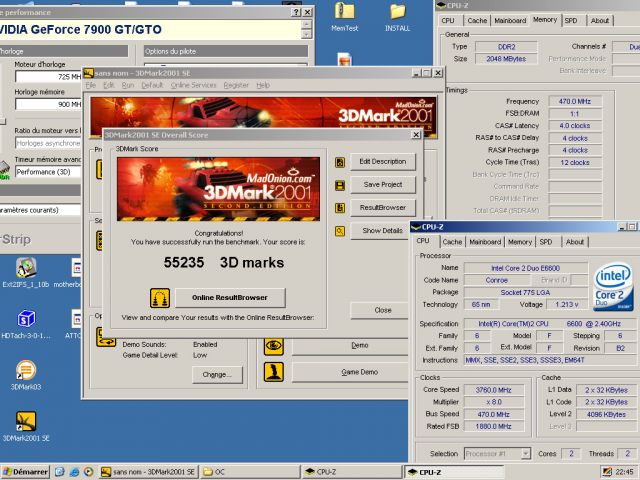Click the Core Speed 3760.0 MHz value
640x480 pixels.
coord(493,390)
